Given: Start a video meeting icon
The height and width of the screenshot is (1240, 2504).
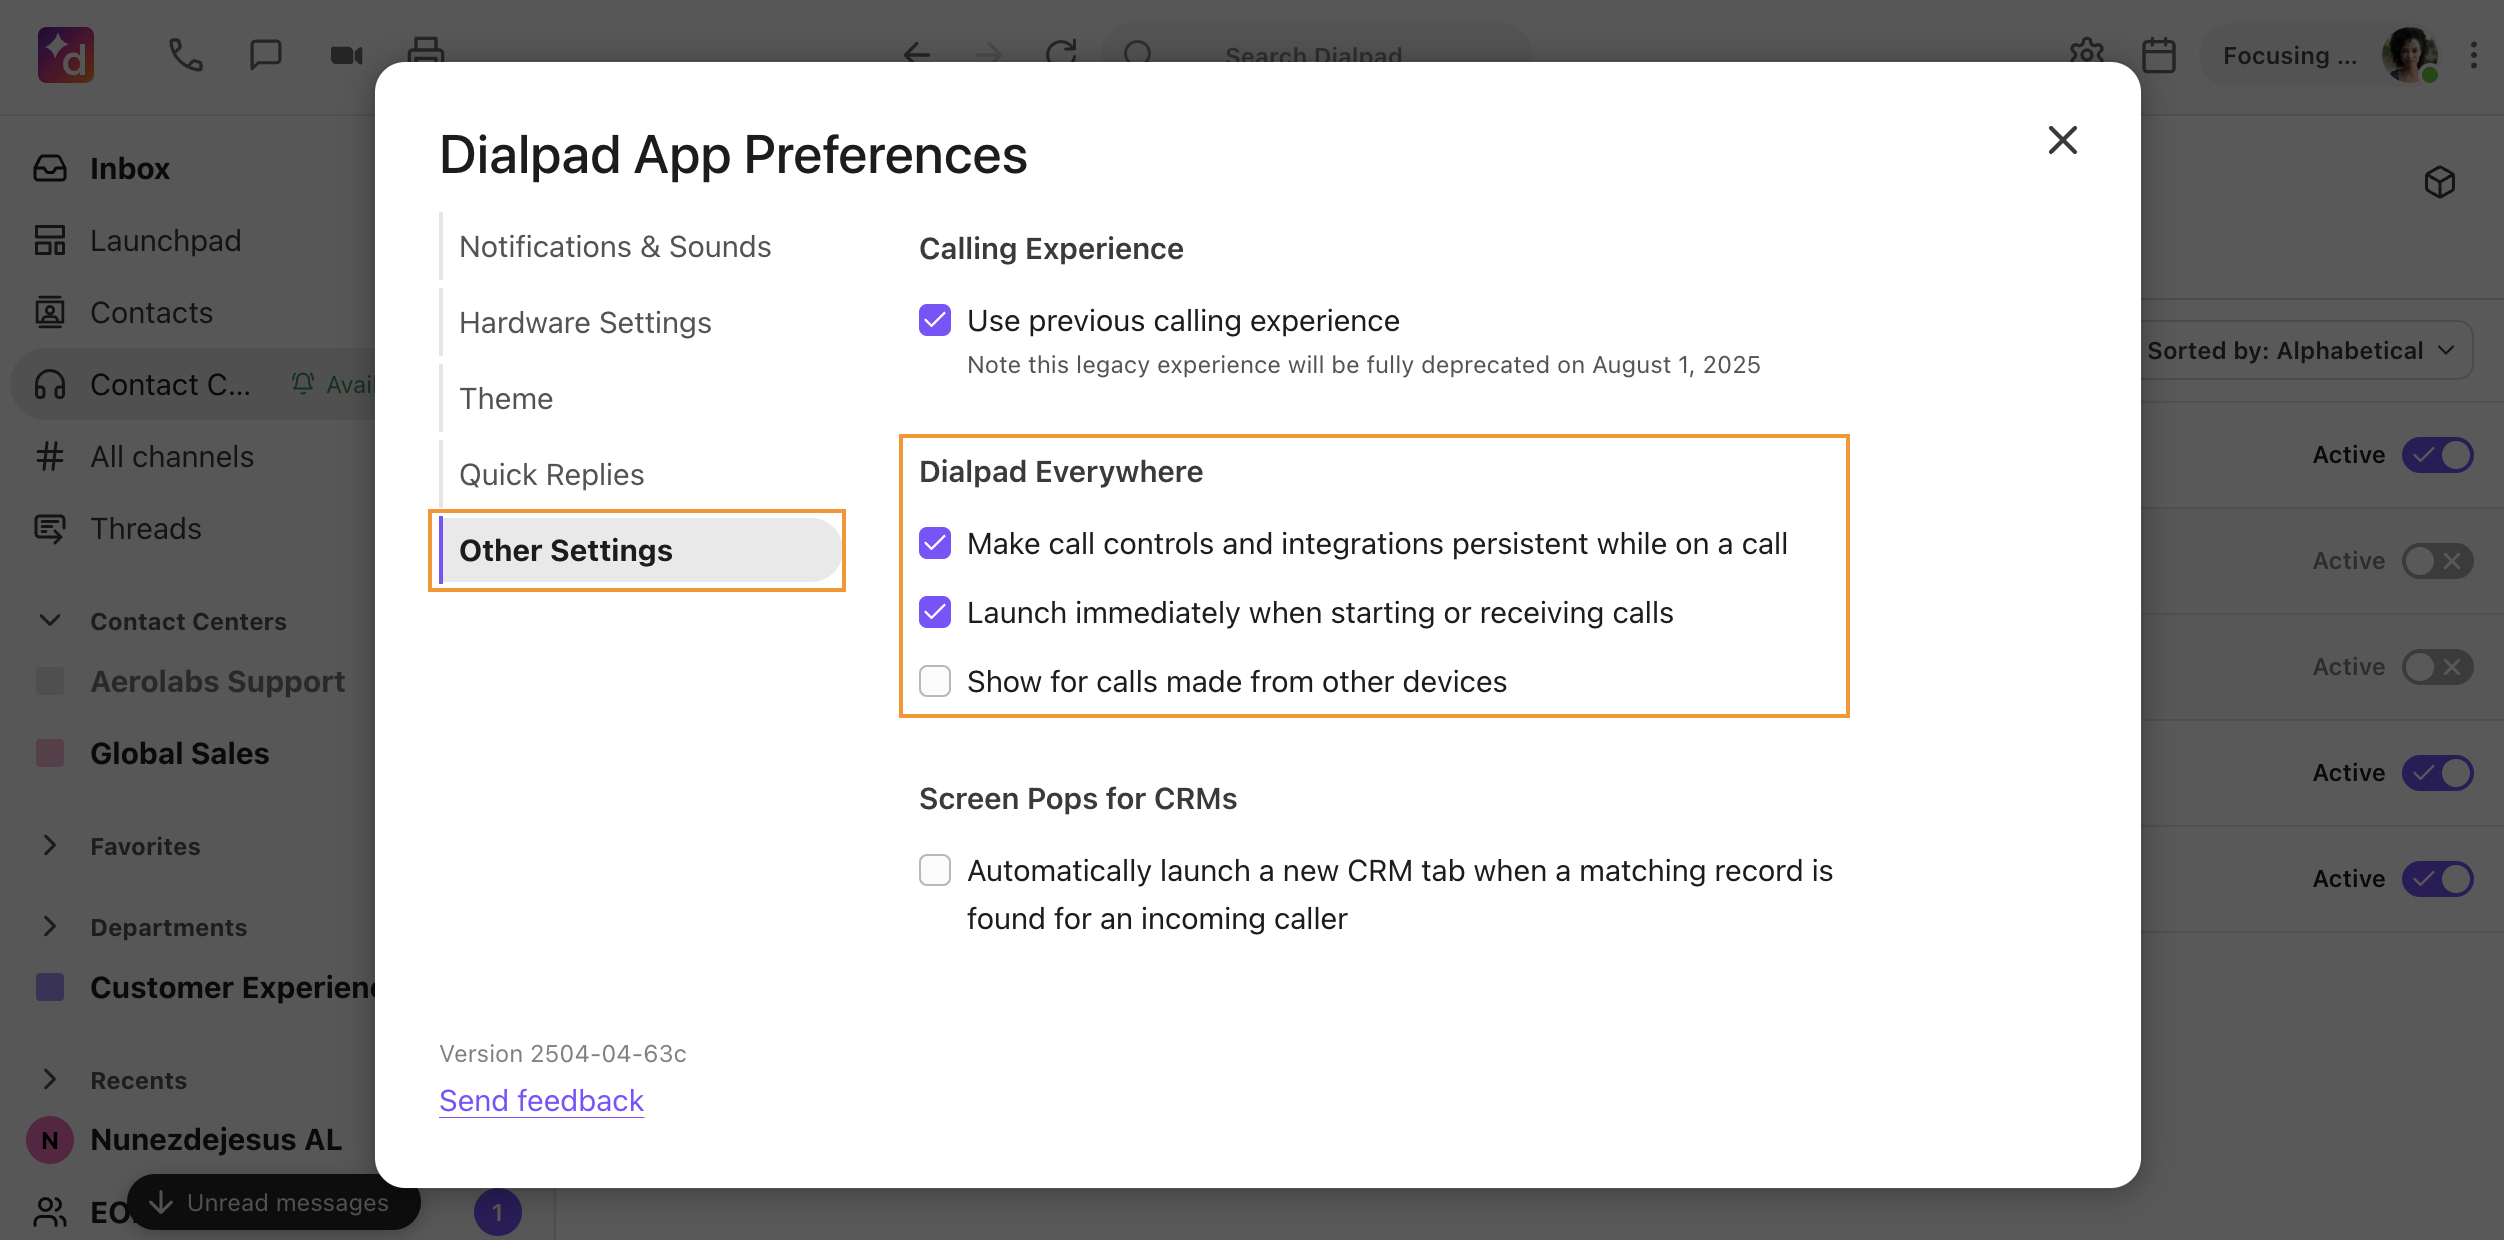Looking at the screenshot, I should coord(346,55).
